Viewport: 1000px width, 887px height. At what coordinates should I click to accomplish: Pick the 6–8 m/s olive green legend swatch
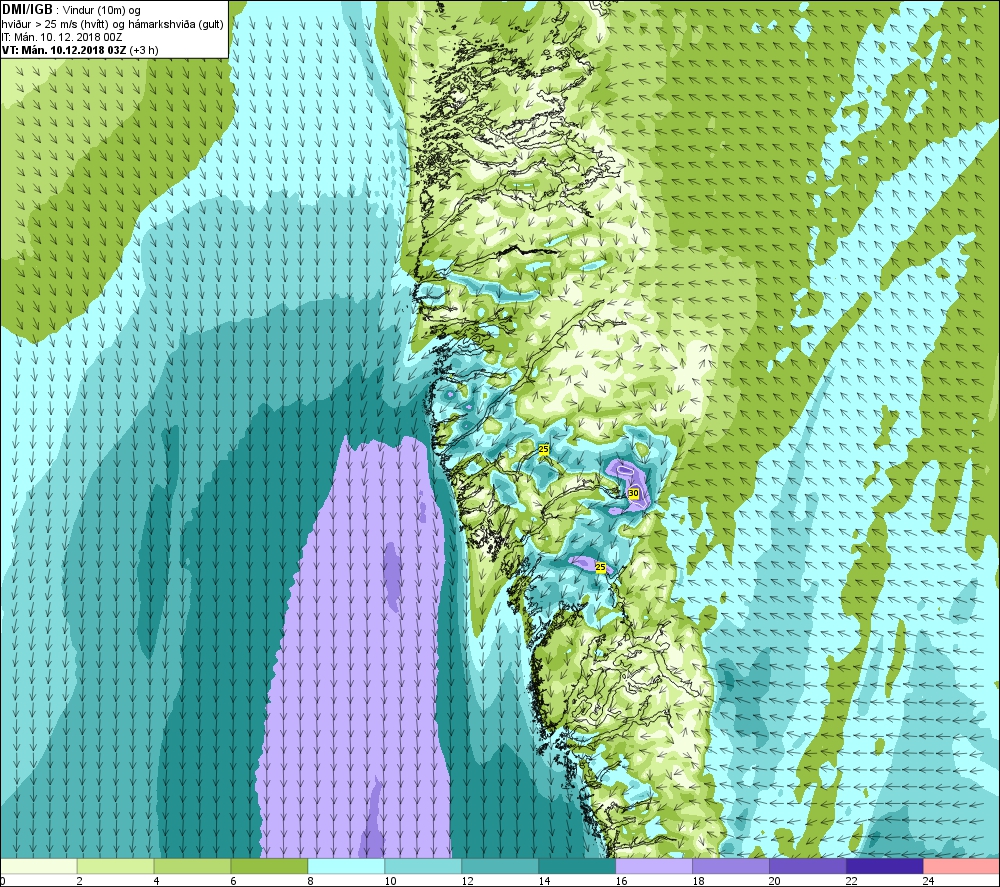[269, 866]
